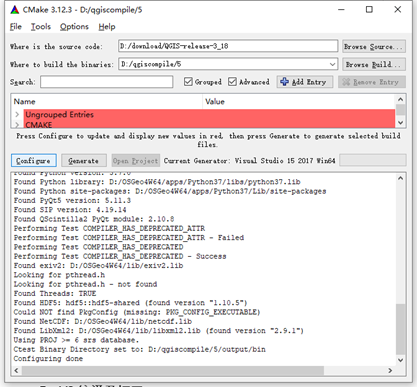
Task: Click the 'Found Threads: TRUE' log line
Action: click(x=55, y=293)
